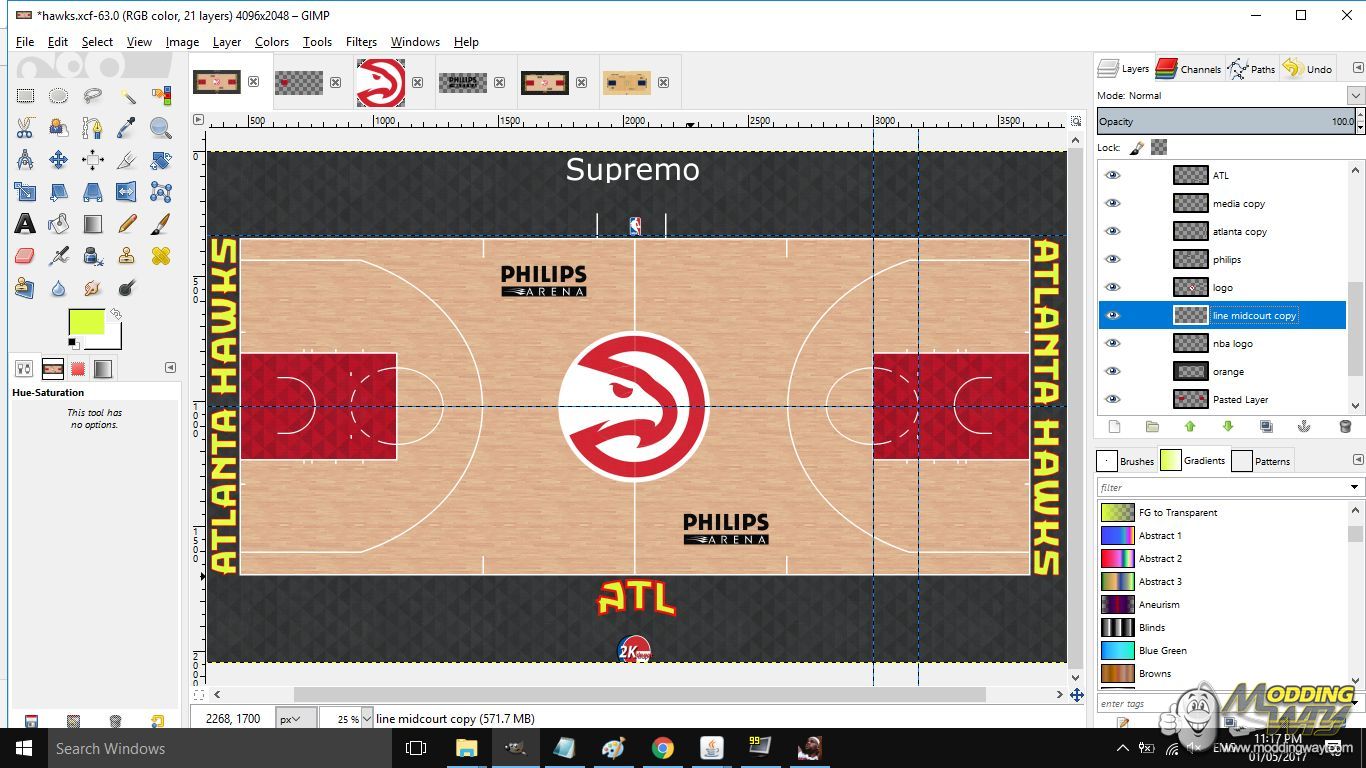1366x768 pixels.
Task: Hide the ATL layer
Action: tap(1112, 175)
